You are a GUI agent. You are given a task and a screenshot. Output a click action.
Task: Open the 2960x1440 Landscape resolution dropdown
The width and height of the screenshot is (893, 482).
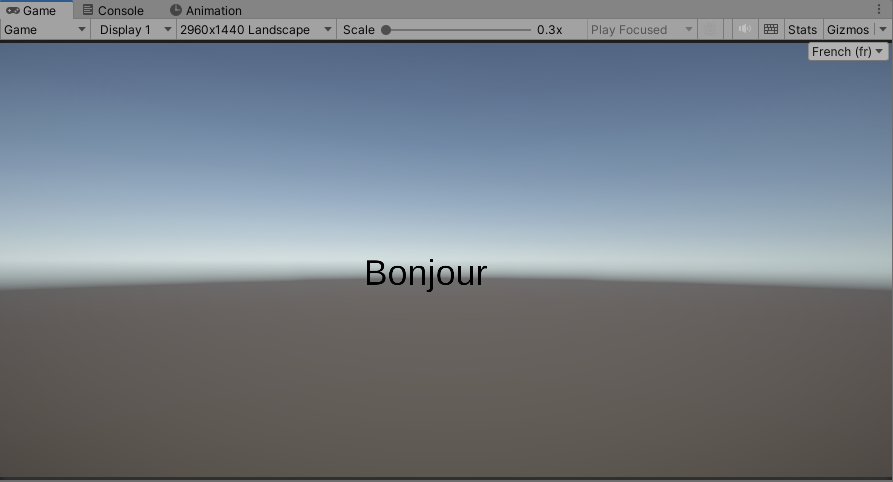coord(256,30)
